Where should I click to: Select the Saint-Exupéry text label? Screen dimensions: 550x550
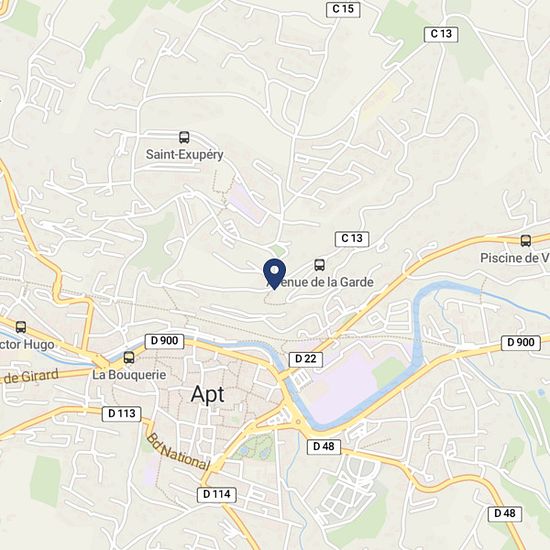185,155
